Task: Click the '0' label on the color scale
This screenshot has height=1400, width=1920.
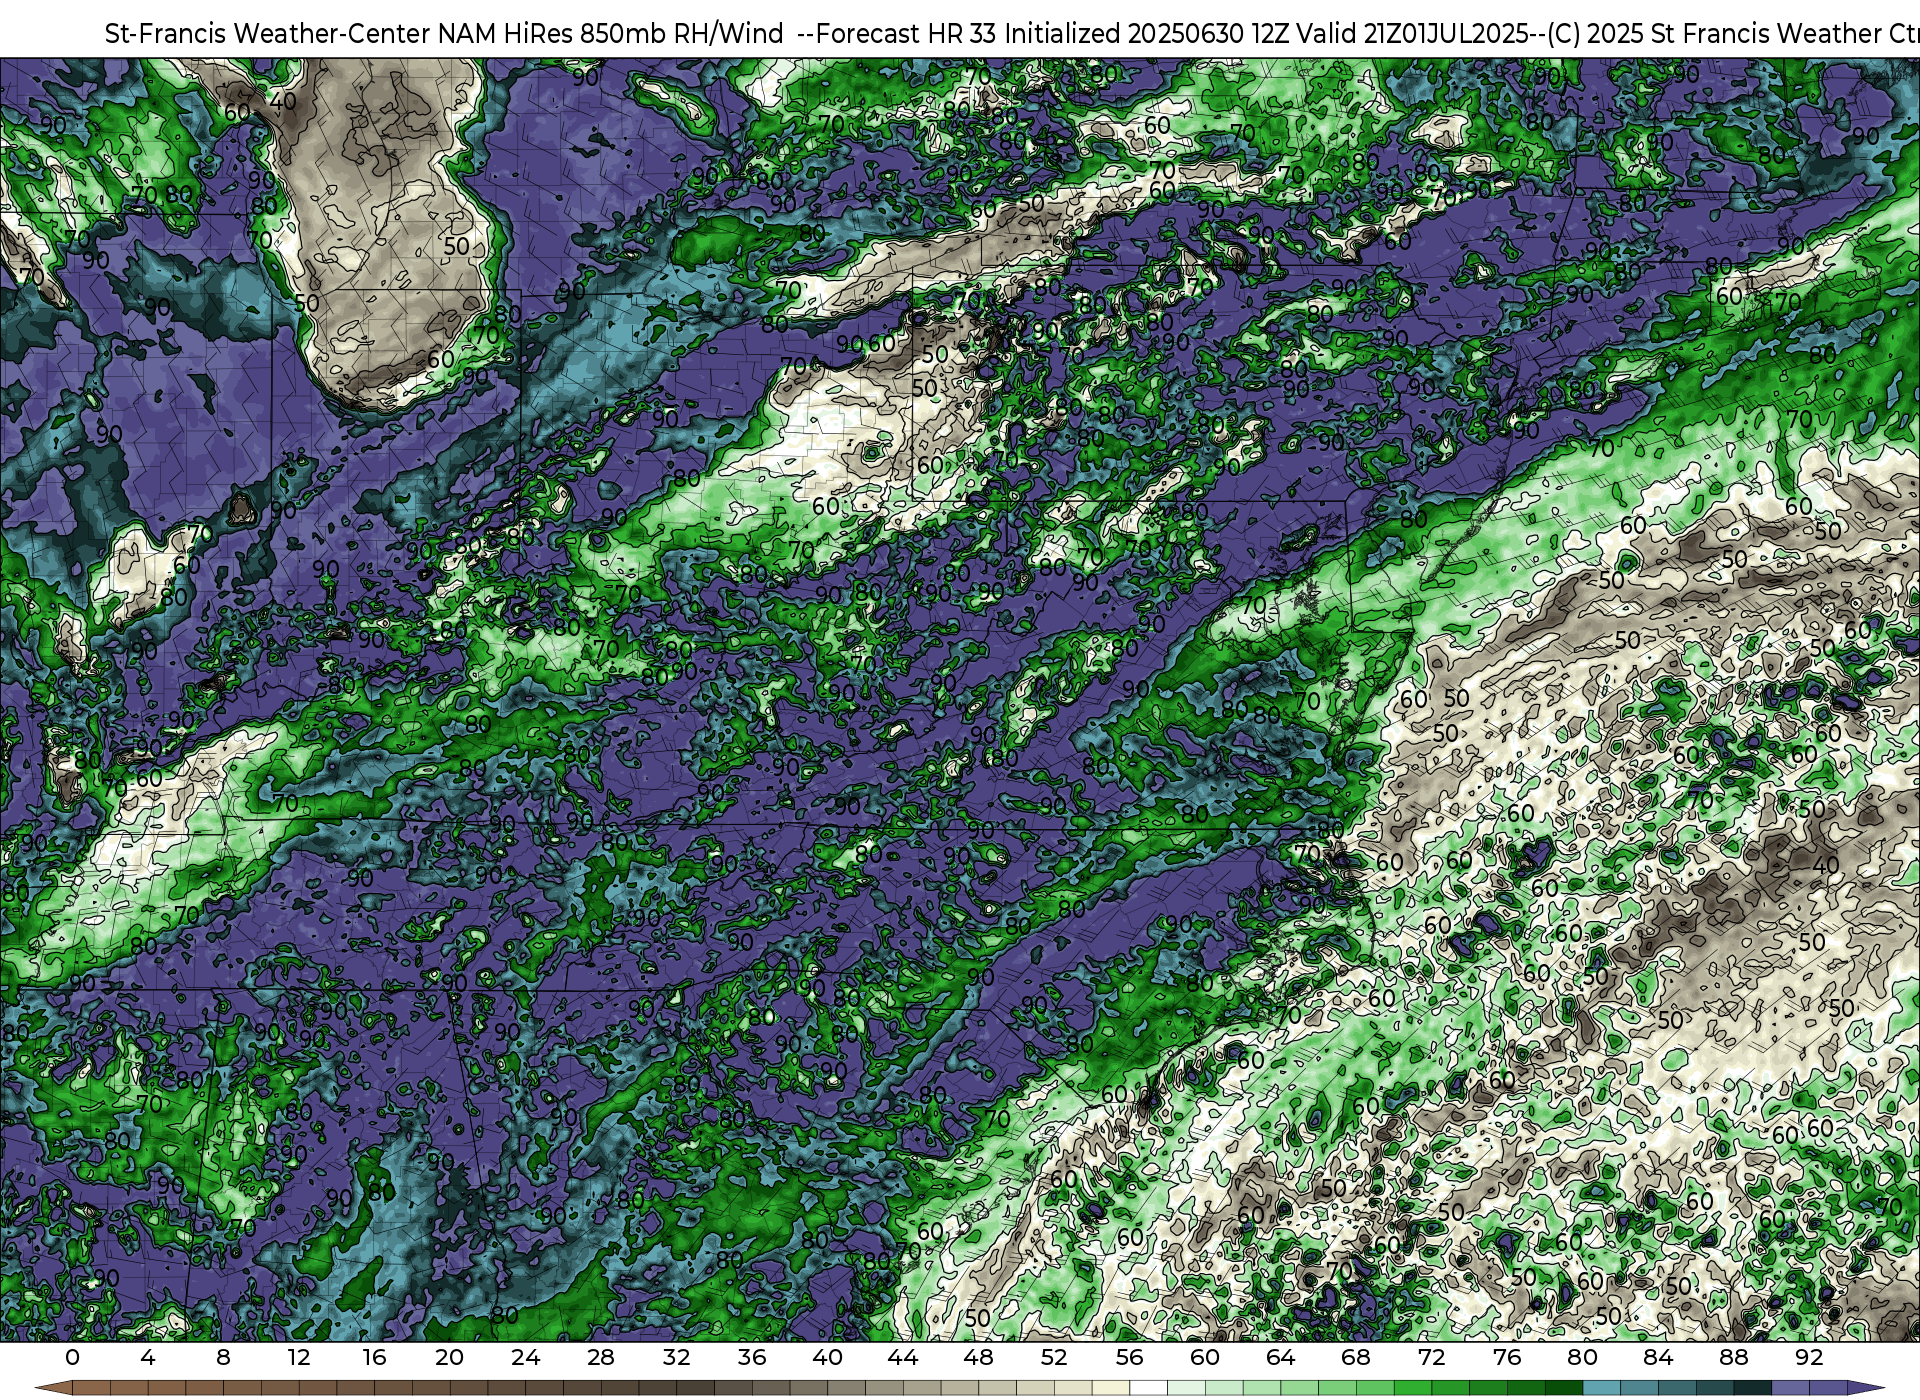Action: pyautogui.click(x=72, y=1358)
